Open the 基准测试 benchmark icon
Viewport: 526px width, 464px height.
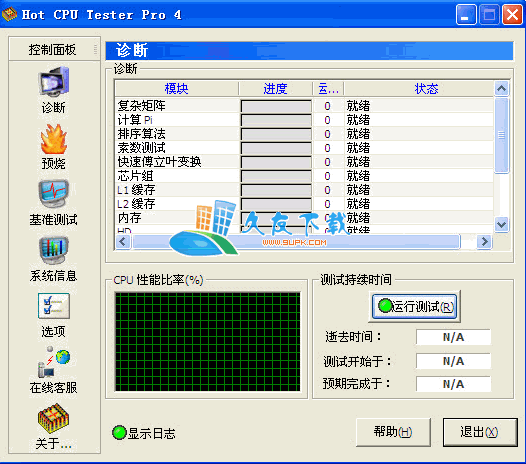(x=54, y=194)
